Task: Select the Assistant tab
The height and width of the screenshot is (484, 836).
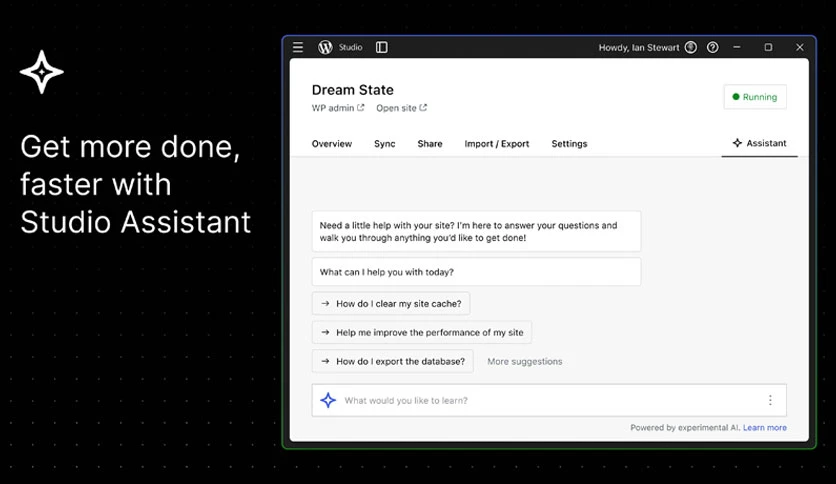Action: click(759, 143)
